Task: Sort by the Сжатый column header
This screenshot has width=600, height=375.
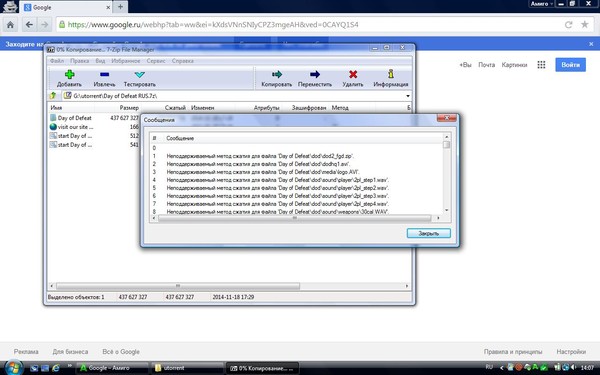Action: click(175, 108)
